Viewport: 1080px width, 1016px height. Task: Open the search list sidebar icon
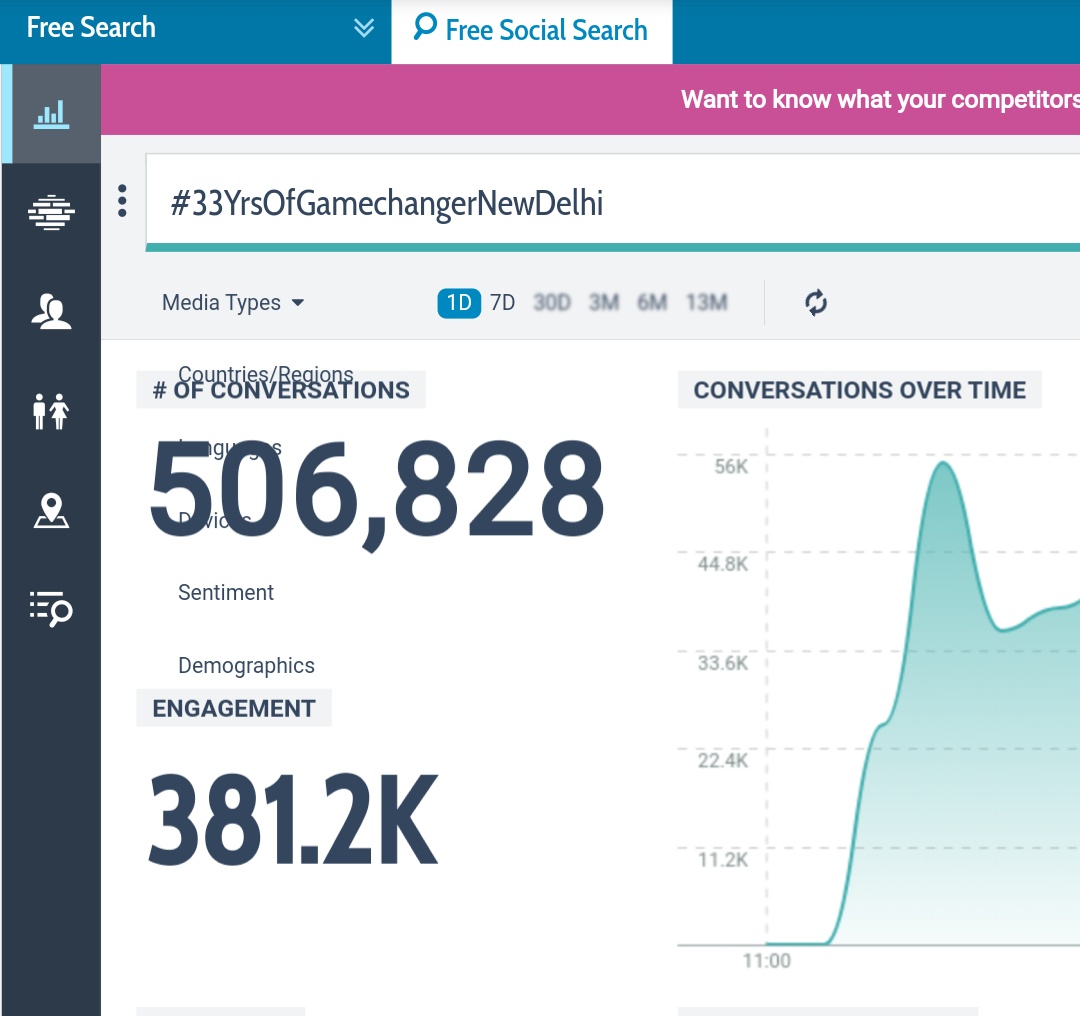52,609
